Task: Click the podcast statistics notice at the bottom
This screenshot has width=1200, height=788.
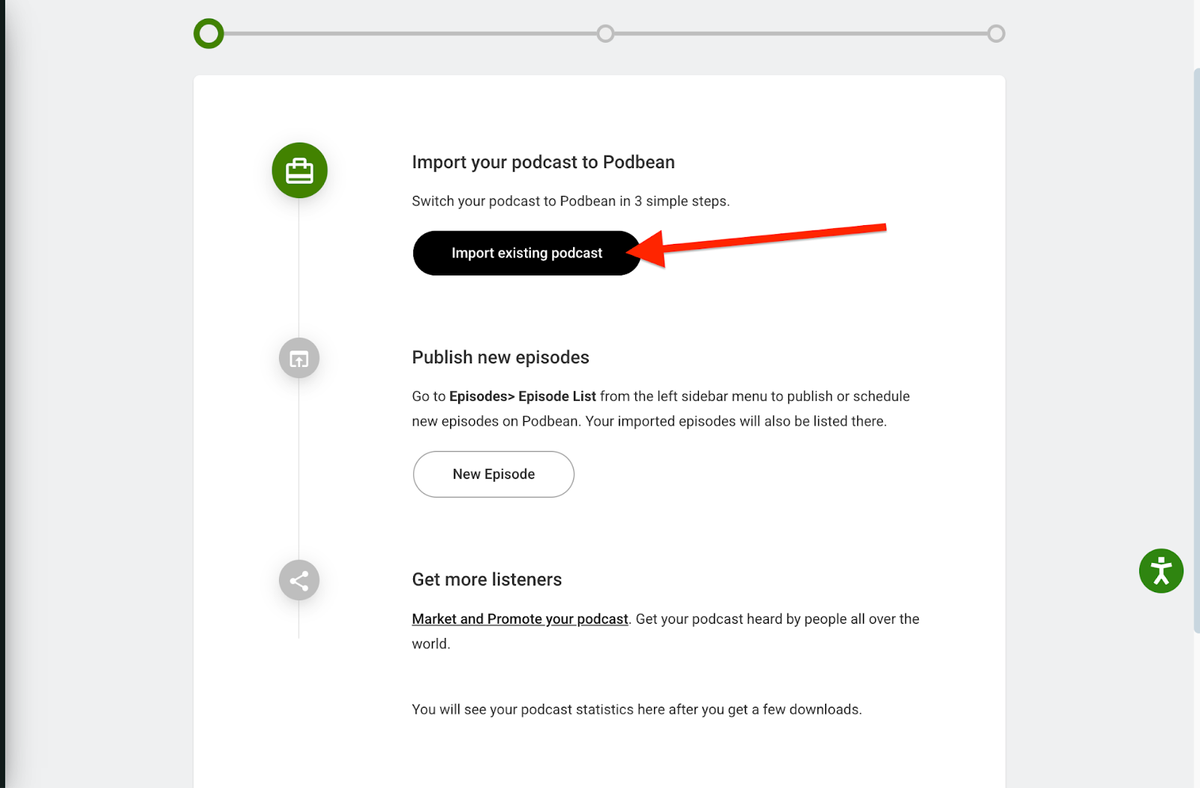Action: coord(636,708)
